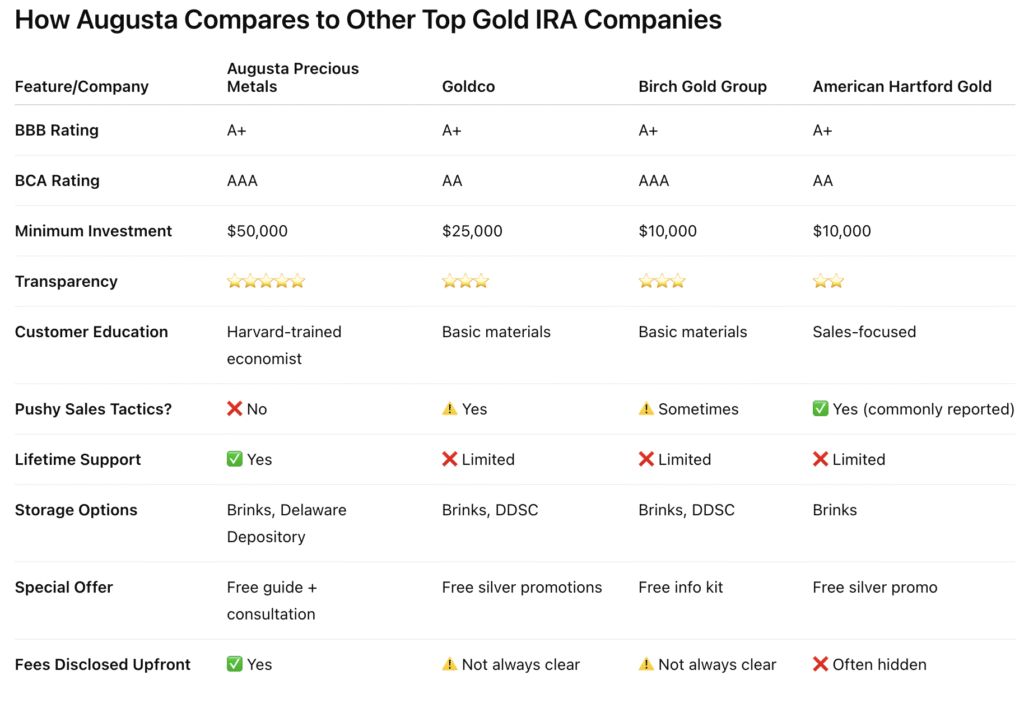Click the American Hartford Gold header

click(901, 87)
